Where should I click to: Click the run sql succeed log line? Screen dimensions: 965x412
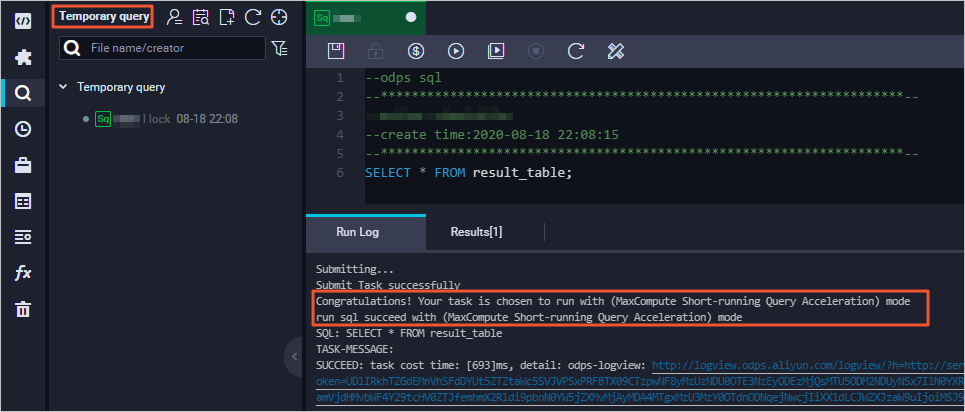(529, 318)
